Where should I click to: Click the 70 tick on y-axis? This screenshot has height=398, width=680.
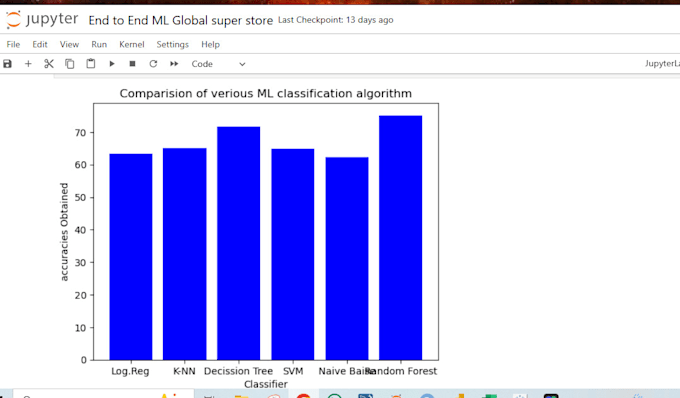pyautogui.click(x=80, y=133)
